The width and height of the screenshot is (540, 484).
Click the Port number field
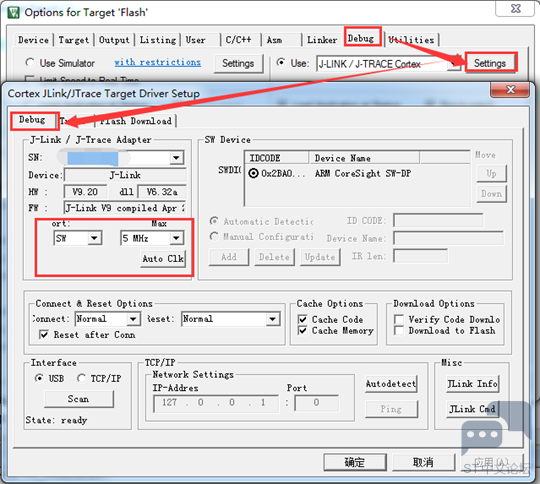pos(316,403)
